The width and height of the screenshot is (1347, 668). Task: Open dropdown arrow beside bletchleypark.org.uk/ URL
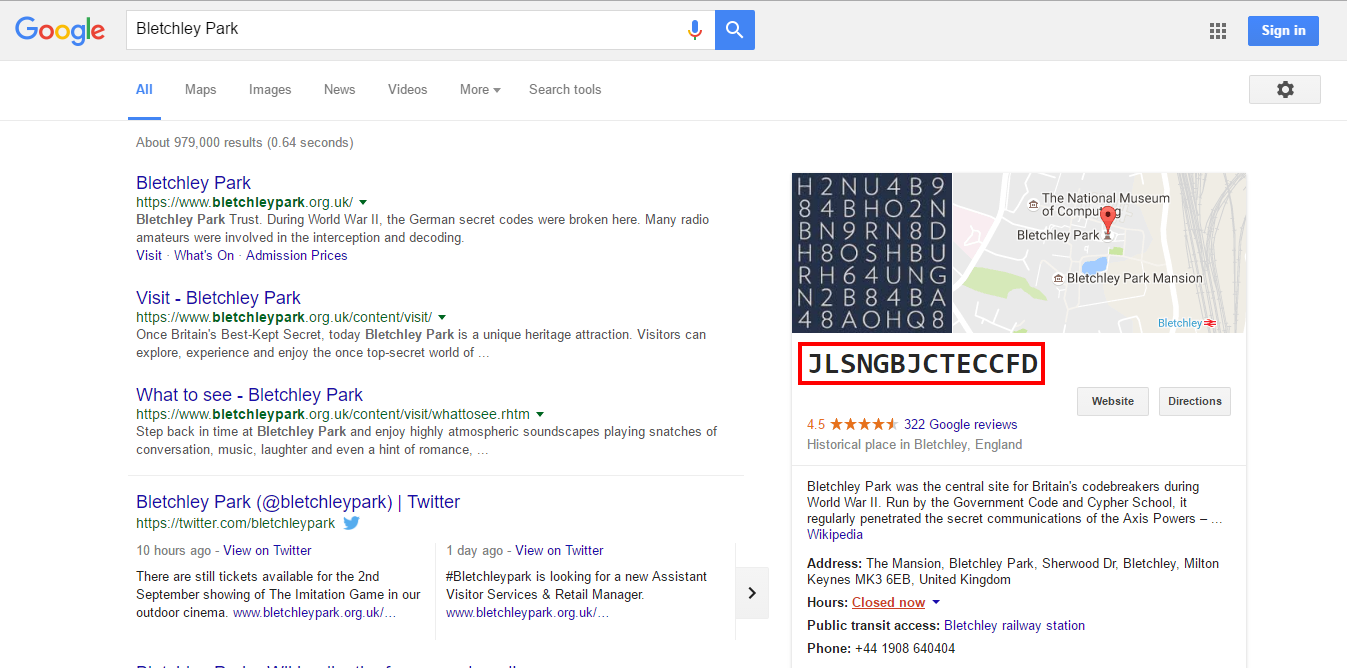pos(363,201)
